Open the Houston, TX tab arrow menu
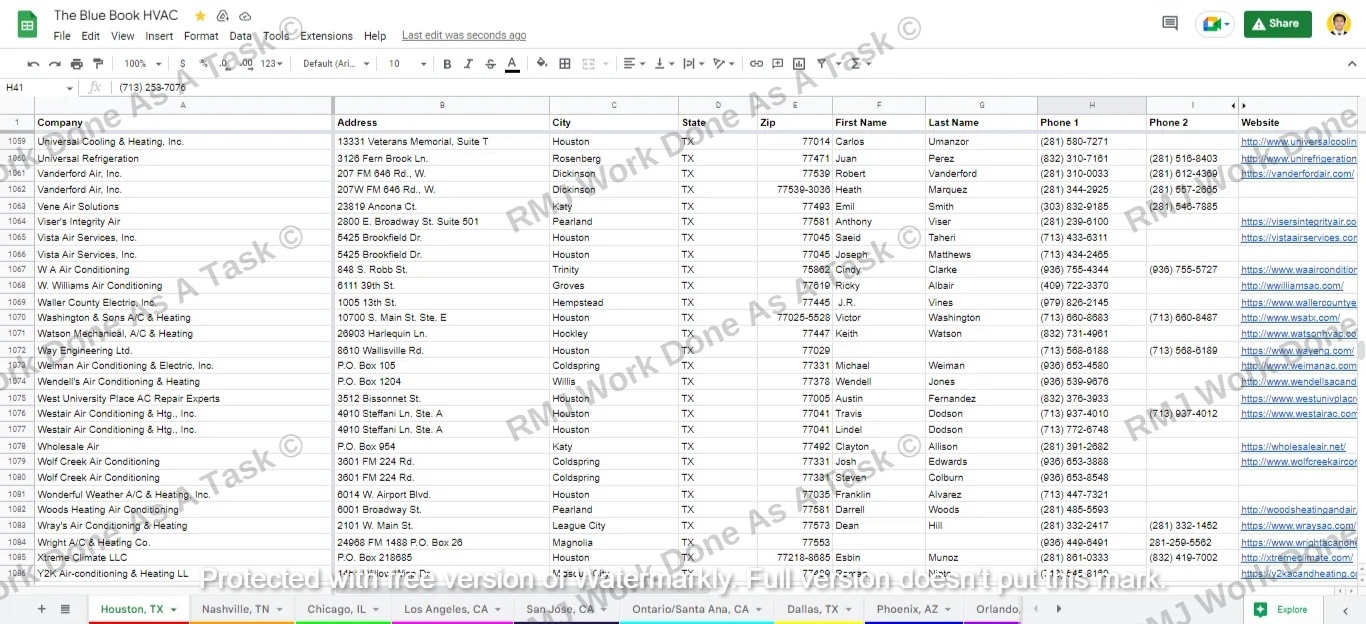This screenshot has width=1366, height=624. tap(174, 609)
